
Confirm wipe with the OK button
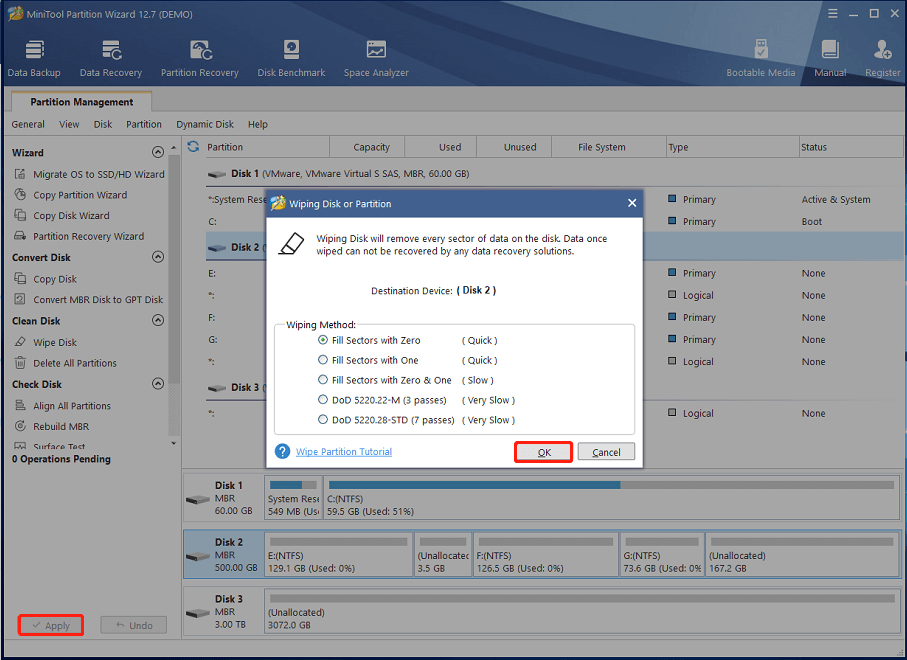[x=544, y=452]
